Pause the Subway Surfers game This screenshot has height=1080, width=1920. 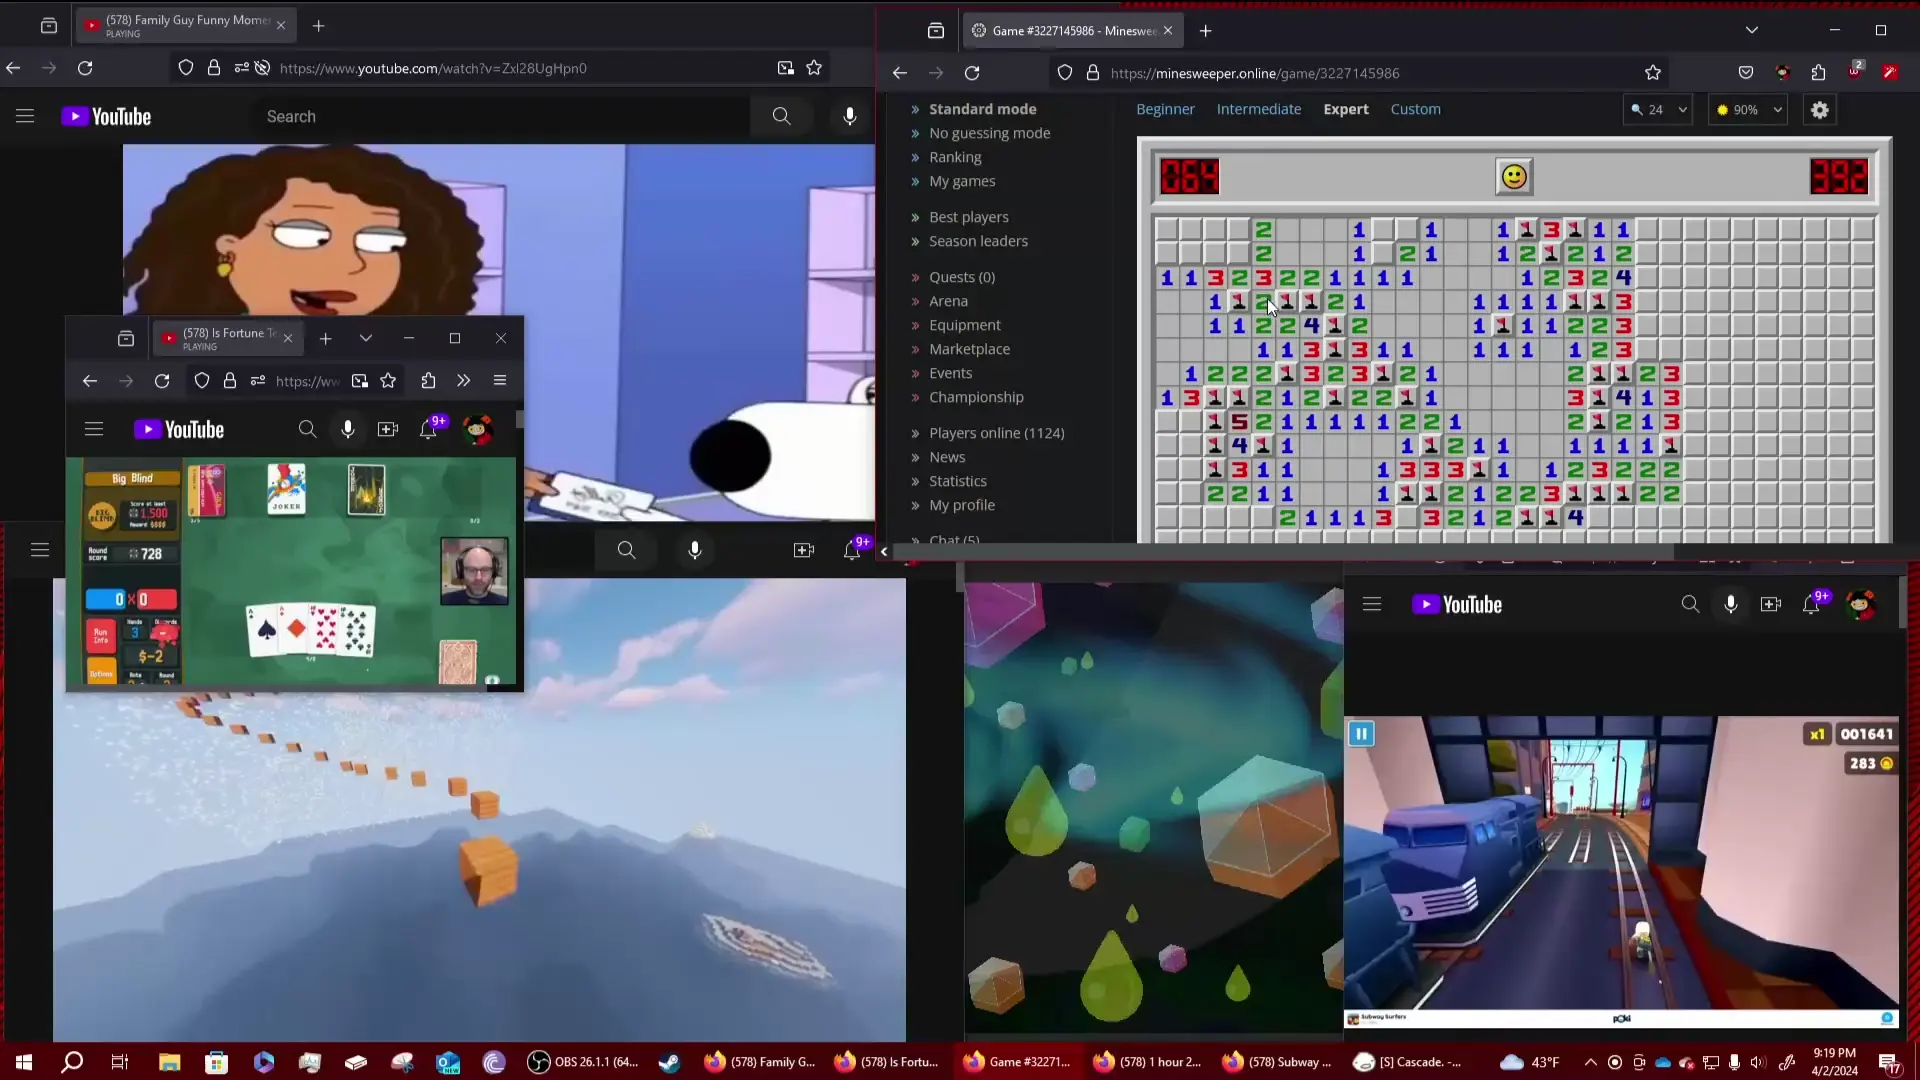1360,734
